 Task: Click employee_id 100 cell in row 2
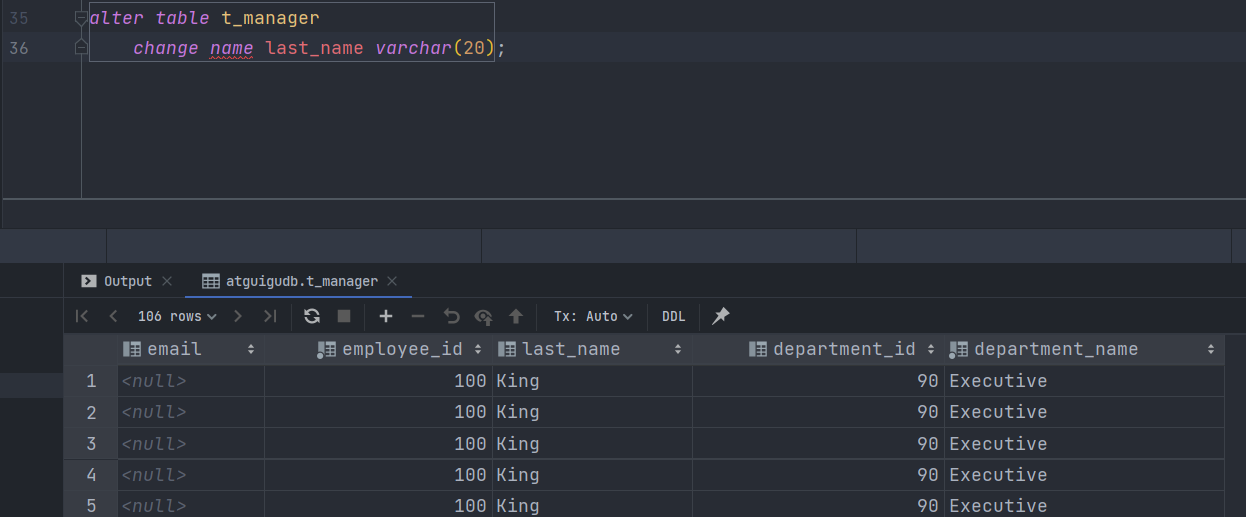click(x=379, y=411)
